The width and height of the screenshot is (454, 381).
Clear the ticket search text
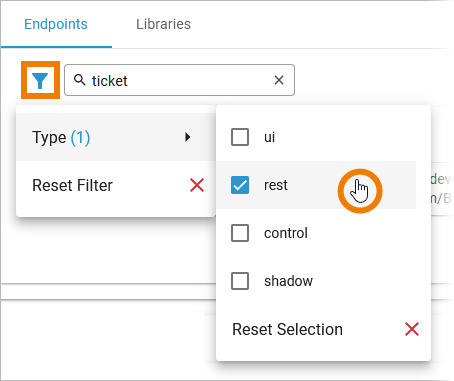[x=279, y=80]
